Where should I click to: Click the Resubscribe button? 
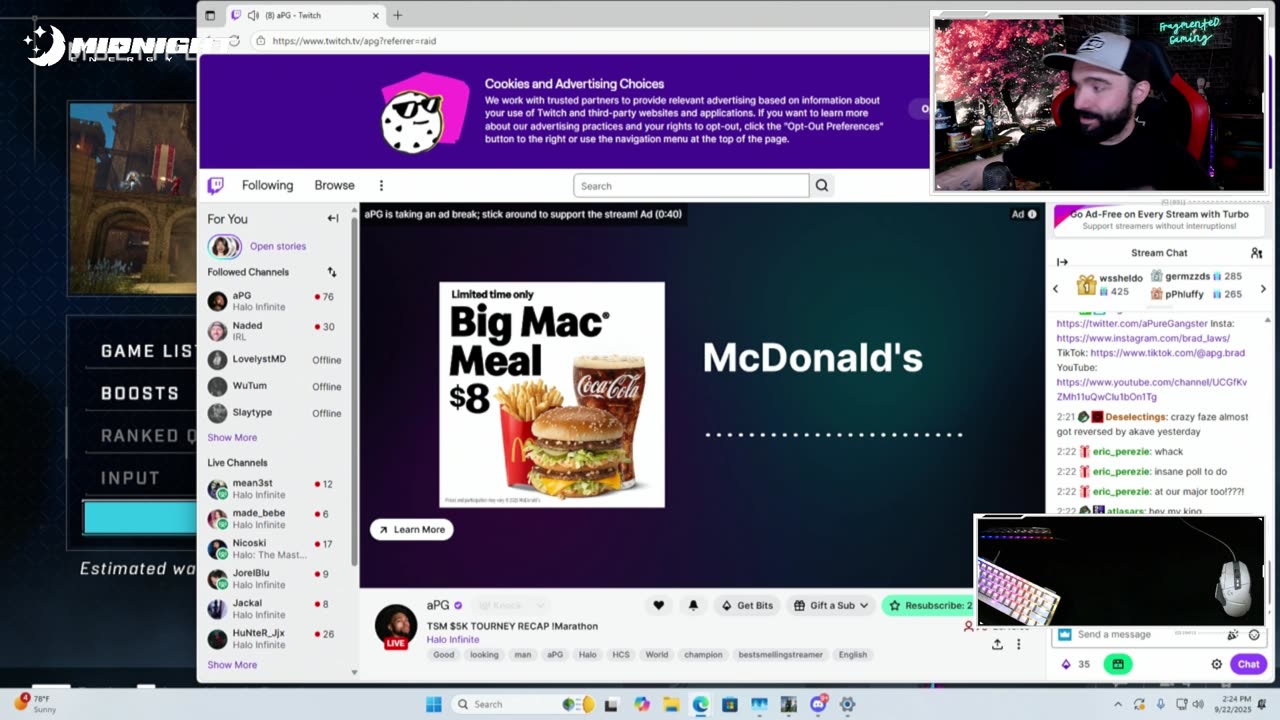928,605
